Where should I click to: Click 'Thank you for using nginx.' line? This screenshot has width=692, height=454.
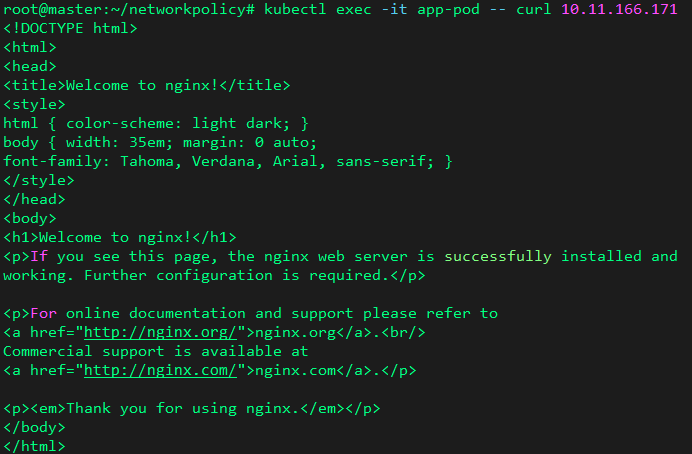point(192,408)
